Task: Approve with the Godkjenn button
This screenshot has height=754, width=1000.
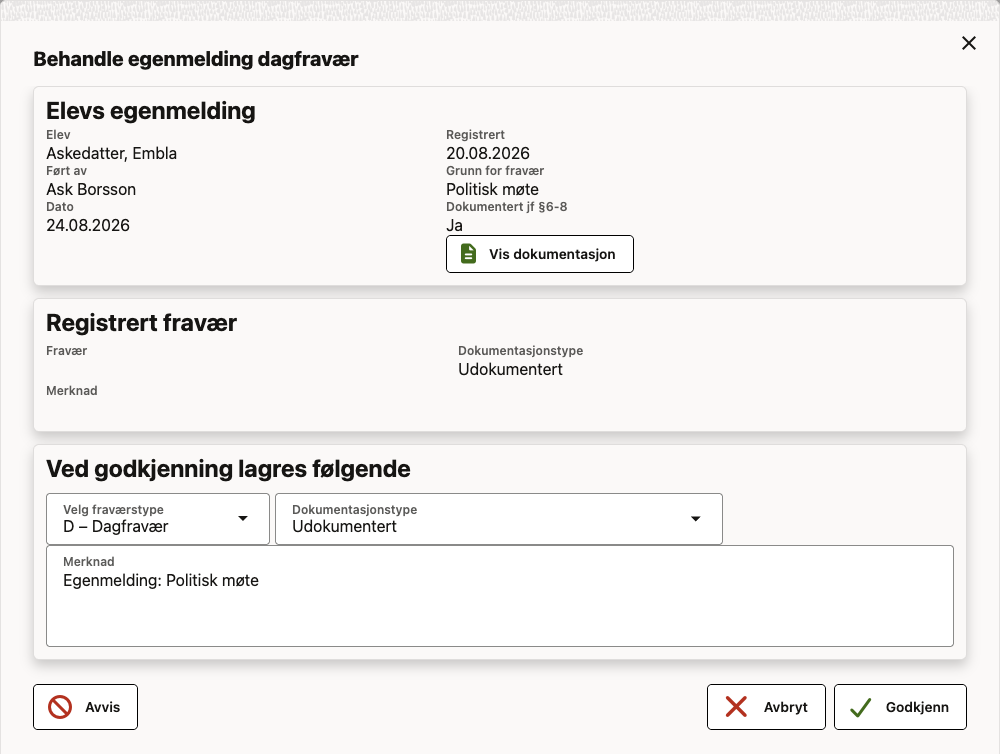Action: [900, 707]
